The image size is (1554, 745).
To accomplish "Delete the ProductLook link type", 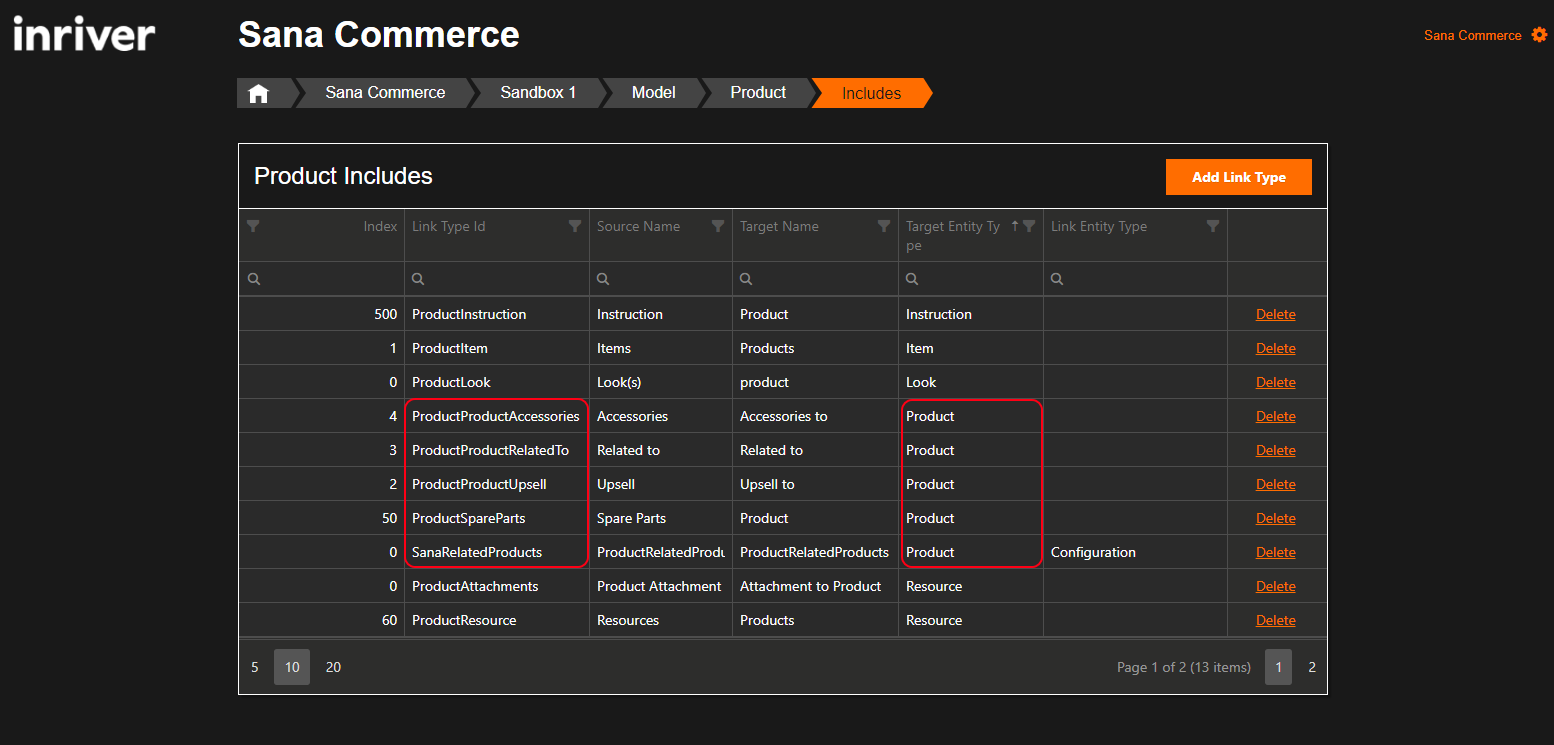I will click(1275, 382).
